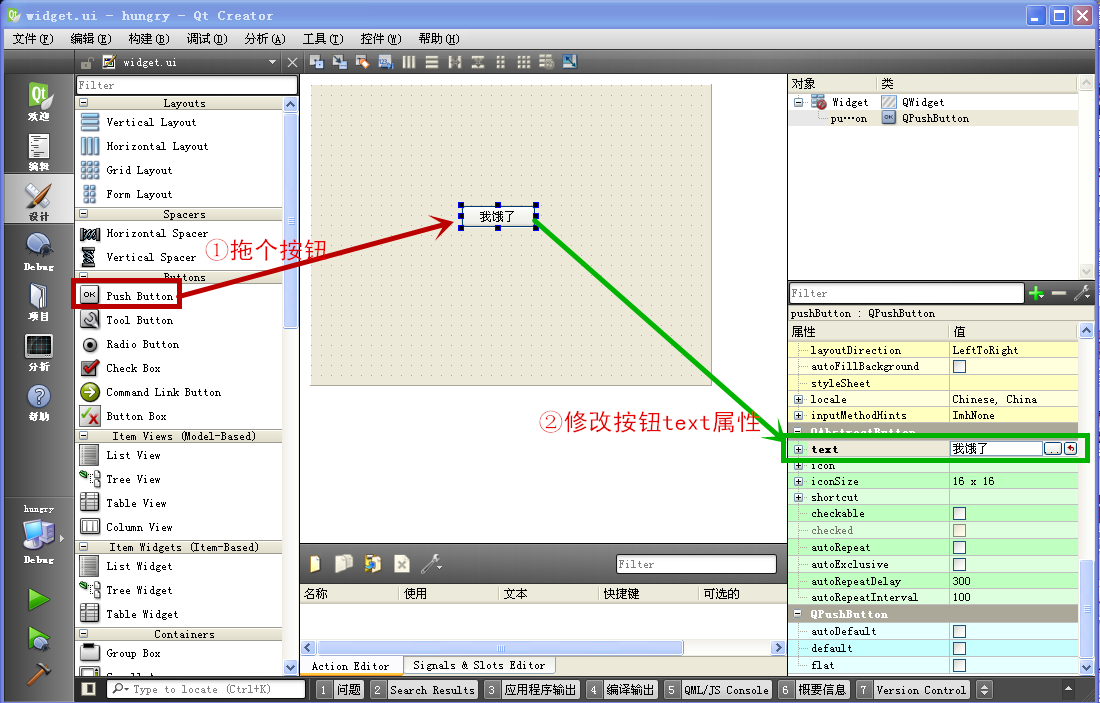Open the Debug mode in sidebar
This screenshot has height=703, width=1100.
tap(39, 250)
